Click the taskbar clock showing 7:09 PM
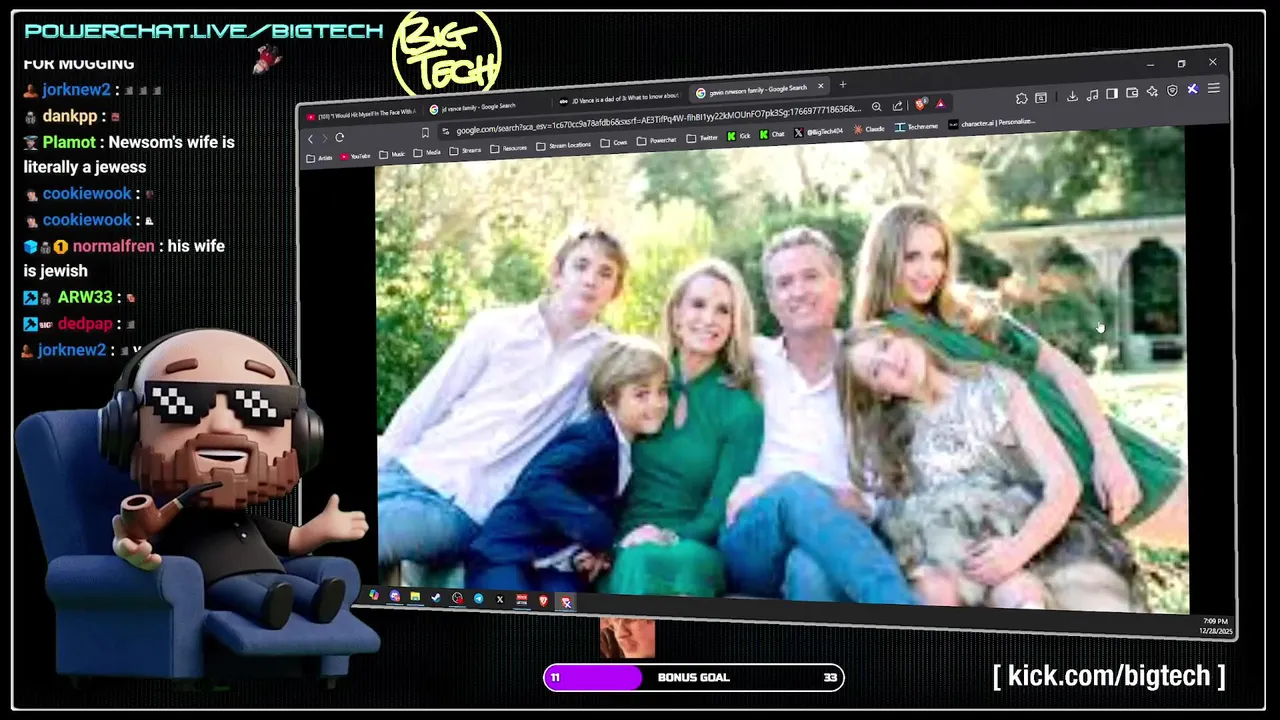This screenshot has width=1280, height=720. [1214, 626]
